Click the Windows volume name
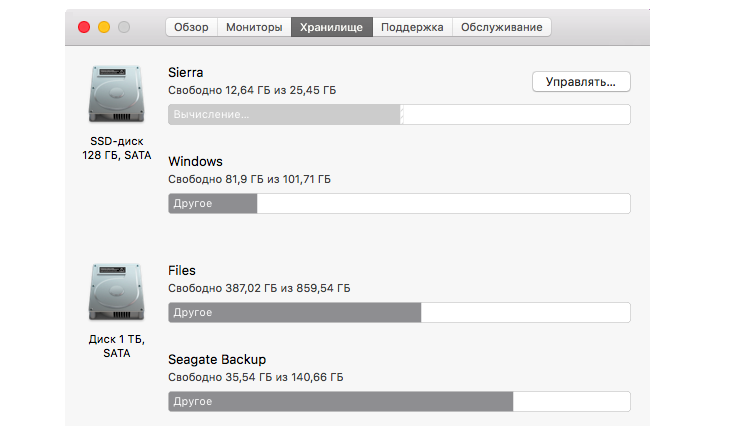Image resolution: width=735 pixels, height=445 pixels. (x=196, y=161)
